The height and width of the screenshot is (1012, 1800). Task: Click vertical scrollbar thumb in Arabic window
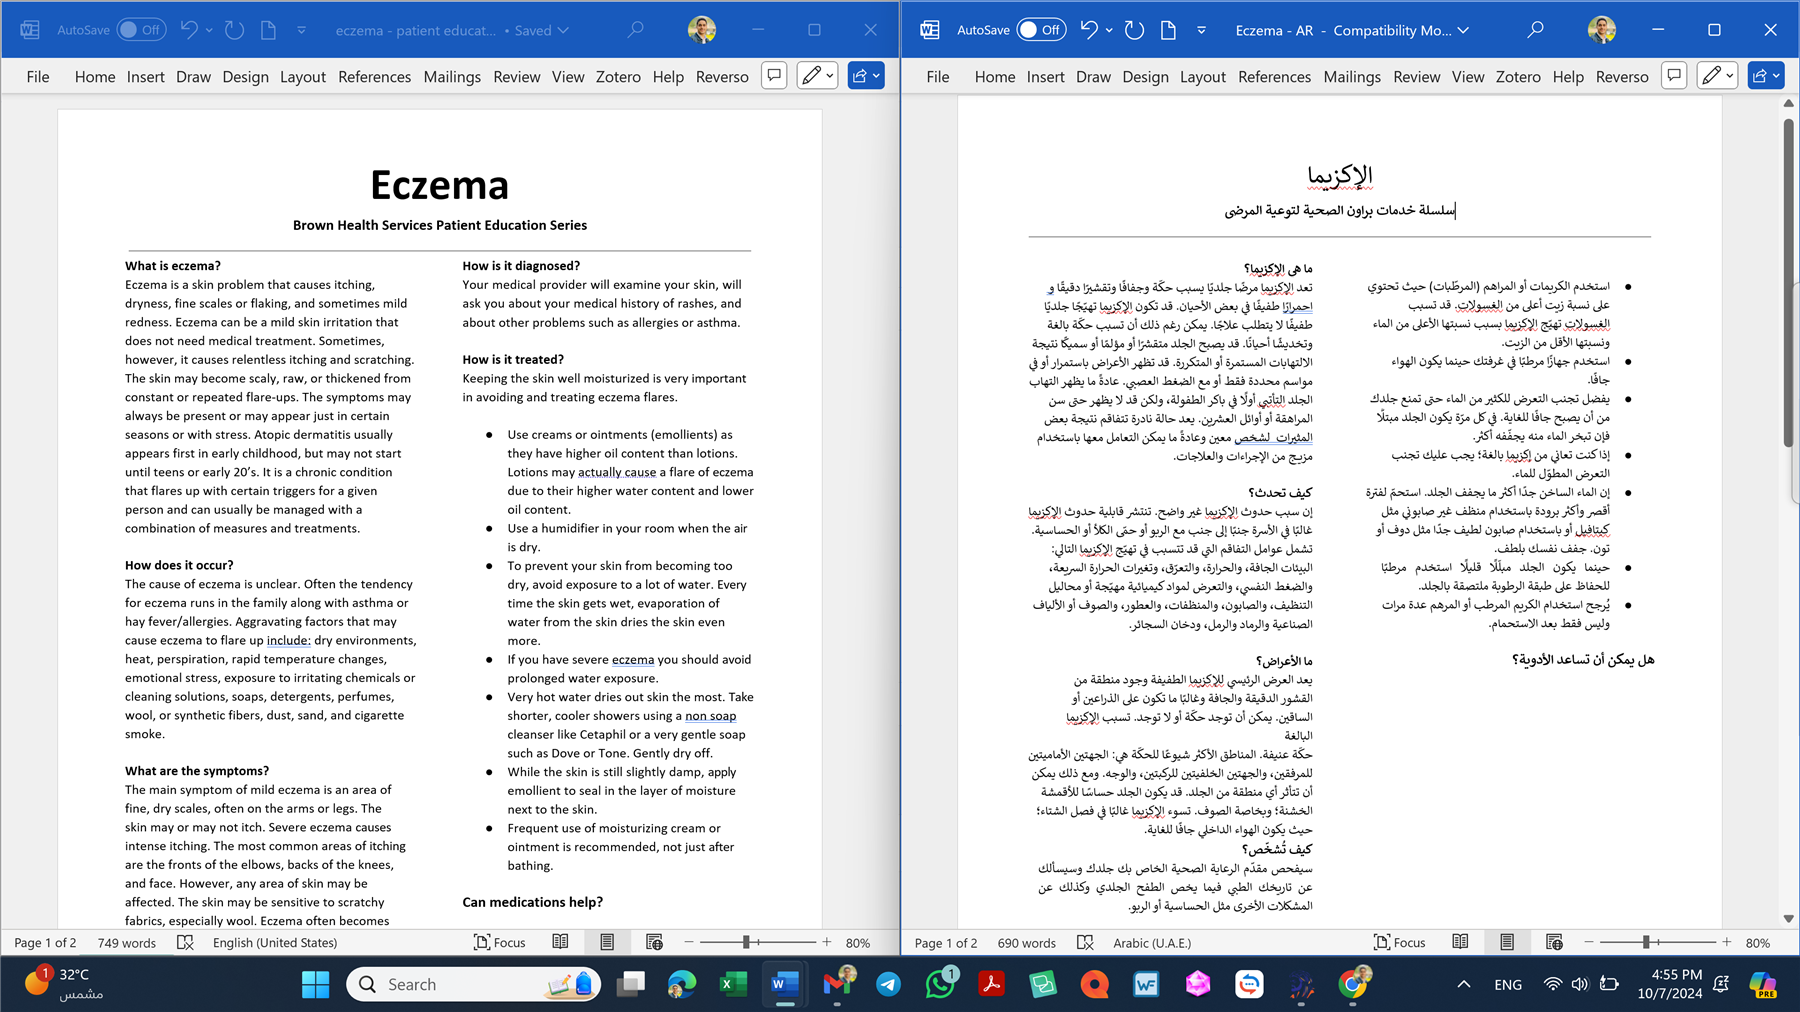[x=1788, y=283]
